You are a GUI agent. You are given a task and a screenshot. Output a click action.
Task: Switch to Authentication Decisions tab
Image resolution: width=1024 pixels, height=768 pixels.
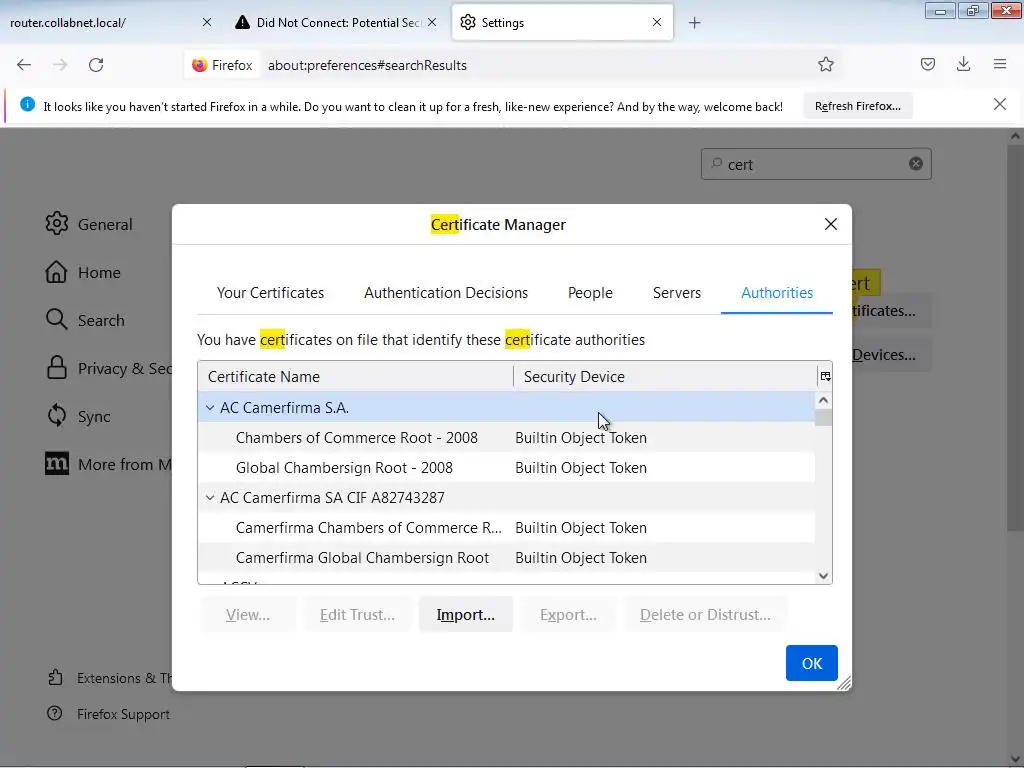(x=446, y=293)
